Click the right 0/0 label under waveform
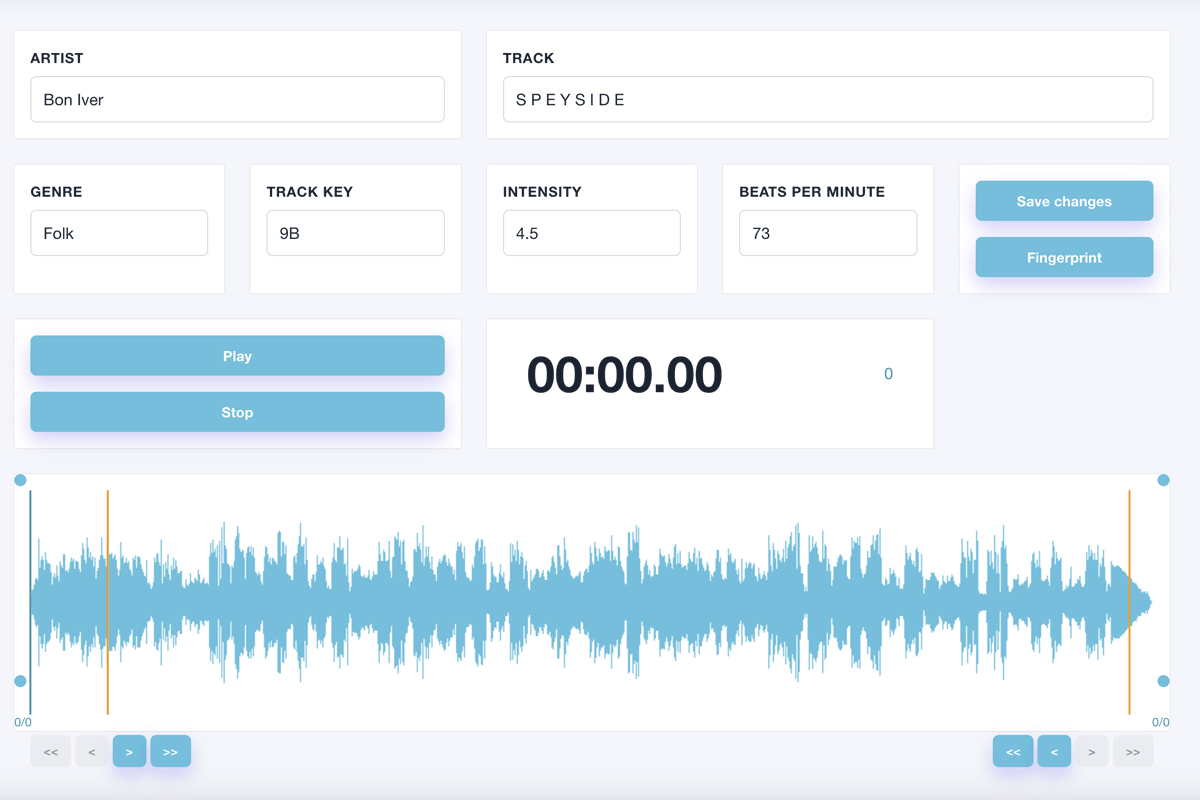This screenshot has height=800, width=1200. coord(1161,722)
